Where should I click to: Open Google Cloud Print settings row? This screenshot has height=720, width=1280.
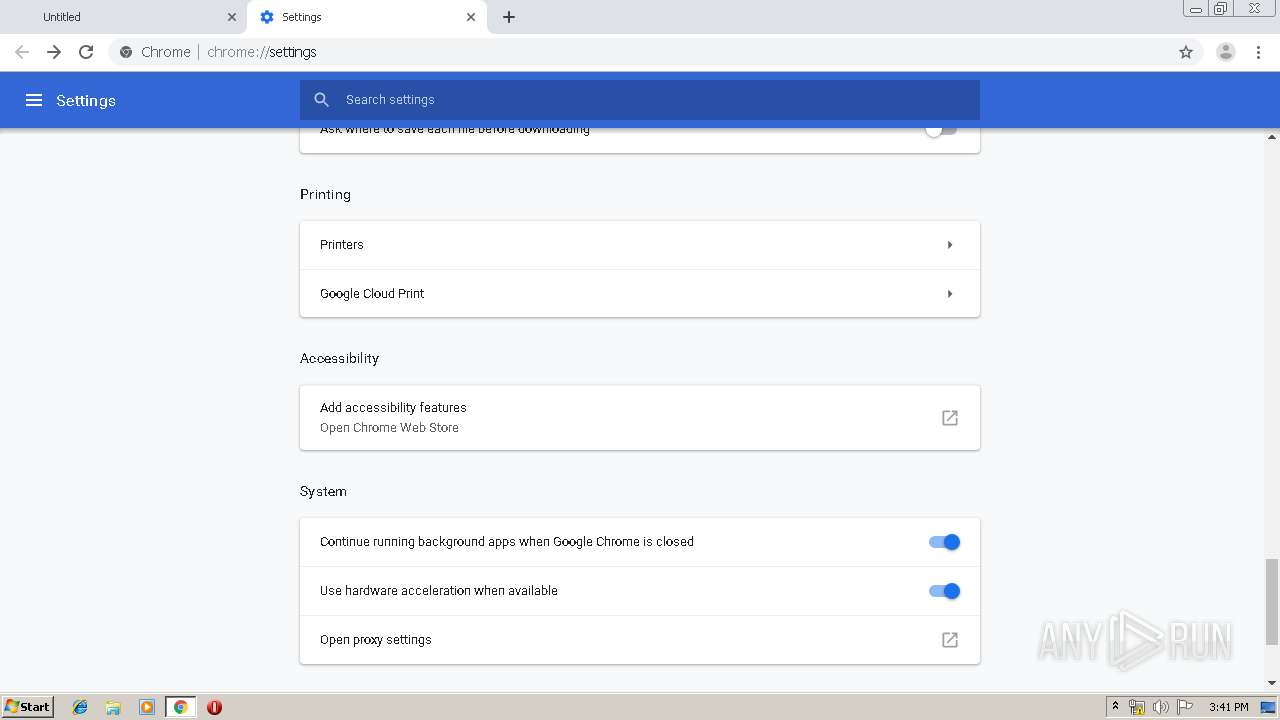click(640, 294)
